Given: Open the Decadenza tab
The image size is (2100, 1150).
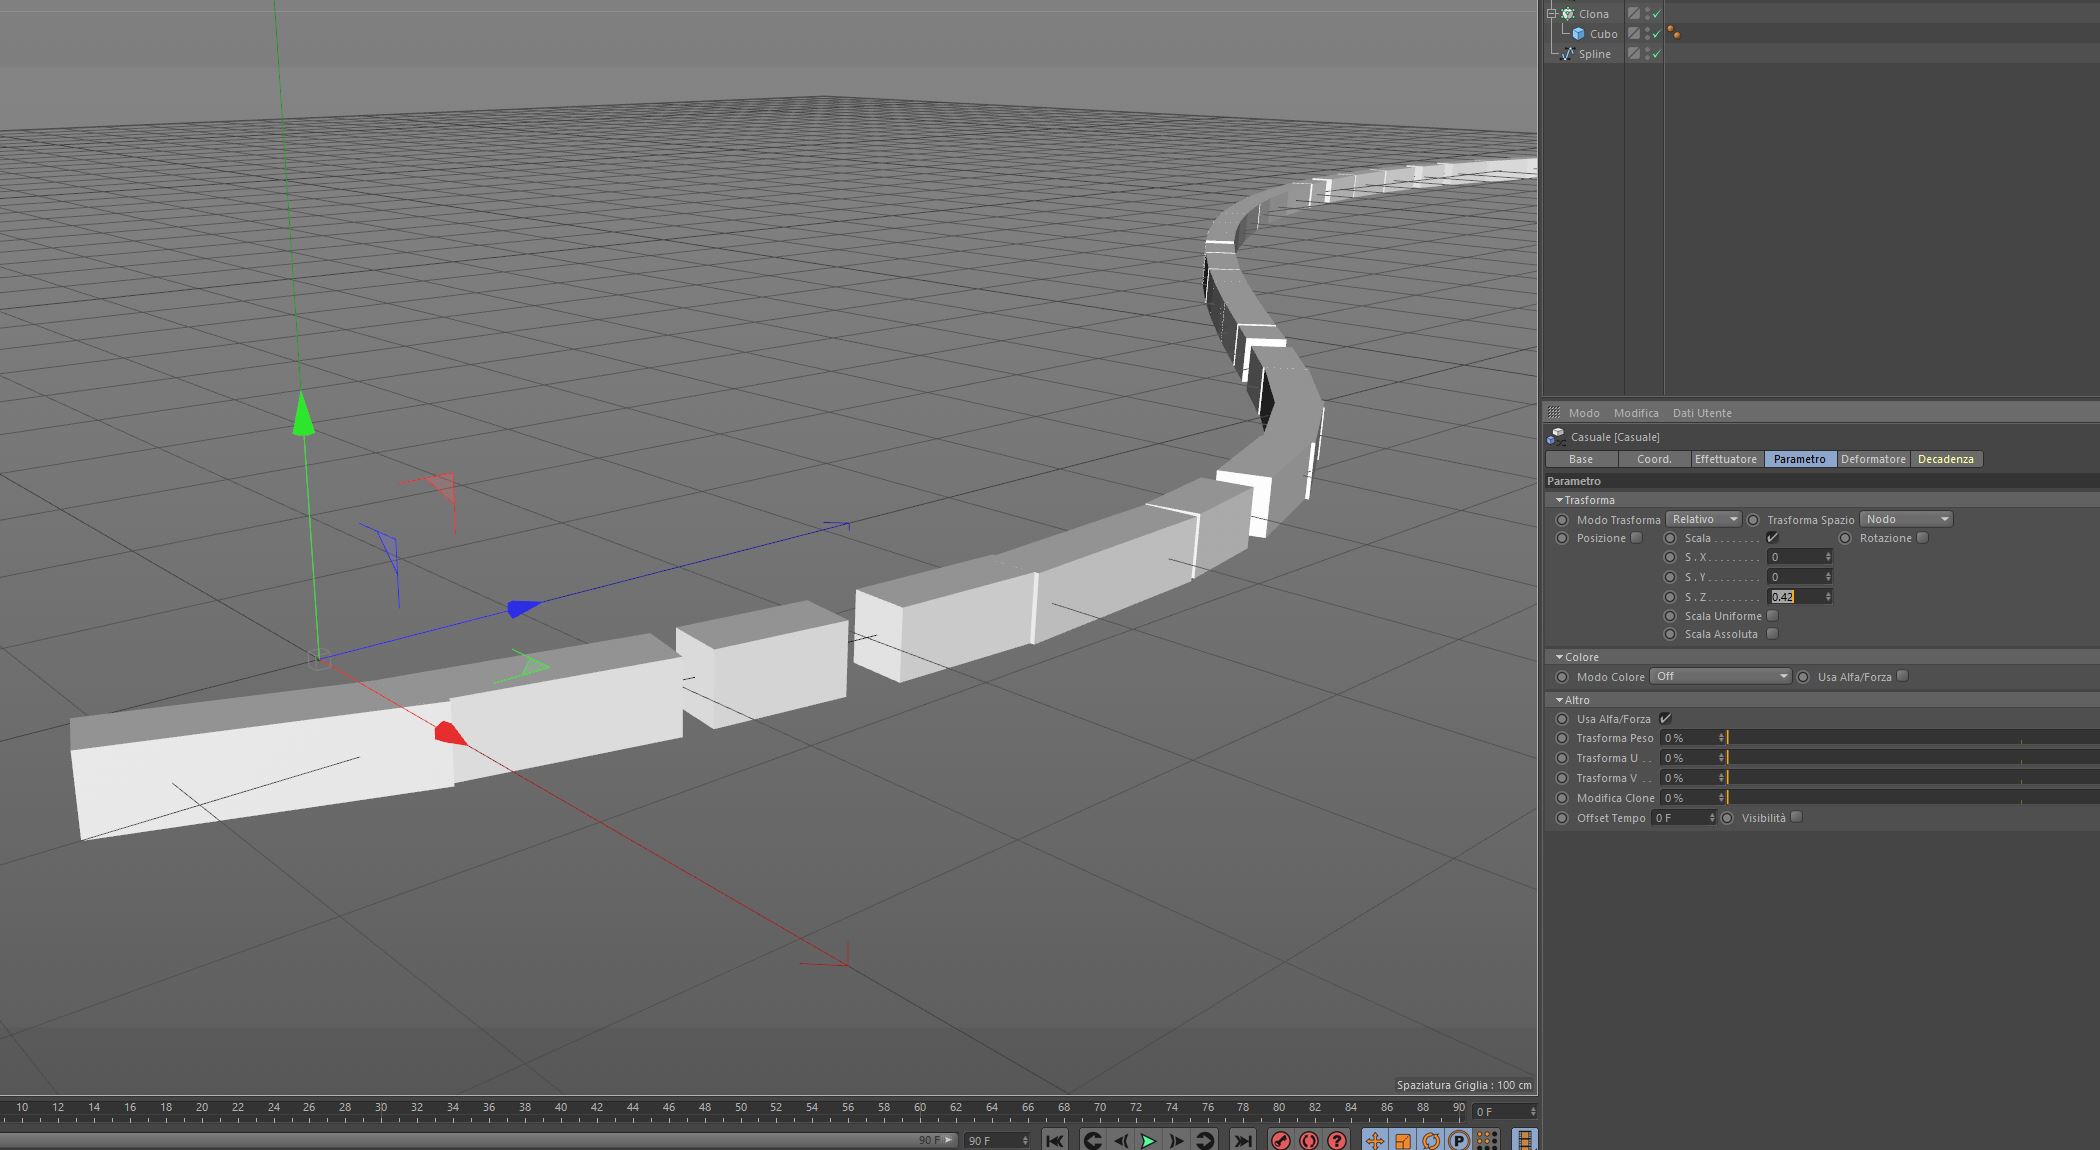Looking at the screenshot, I should [x=1945, y=459].
